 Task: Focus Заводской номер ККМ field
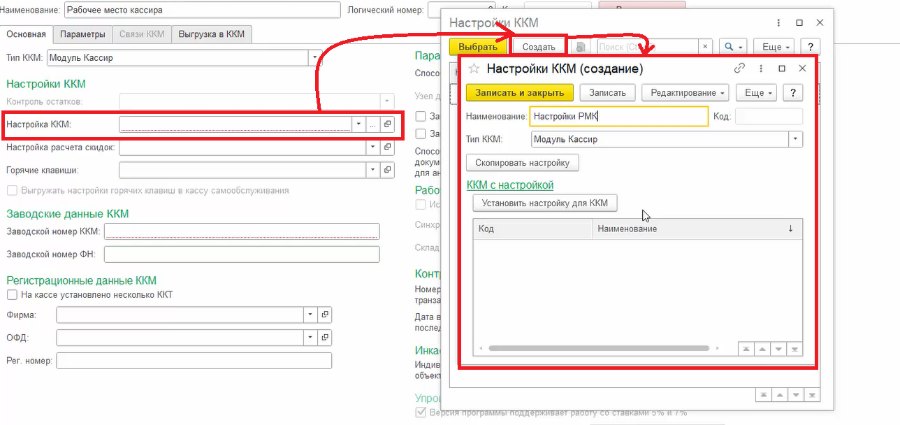(x=242, y=231)
